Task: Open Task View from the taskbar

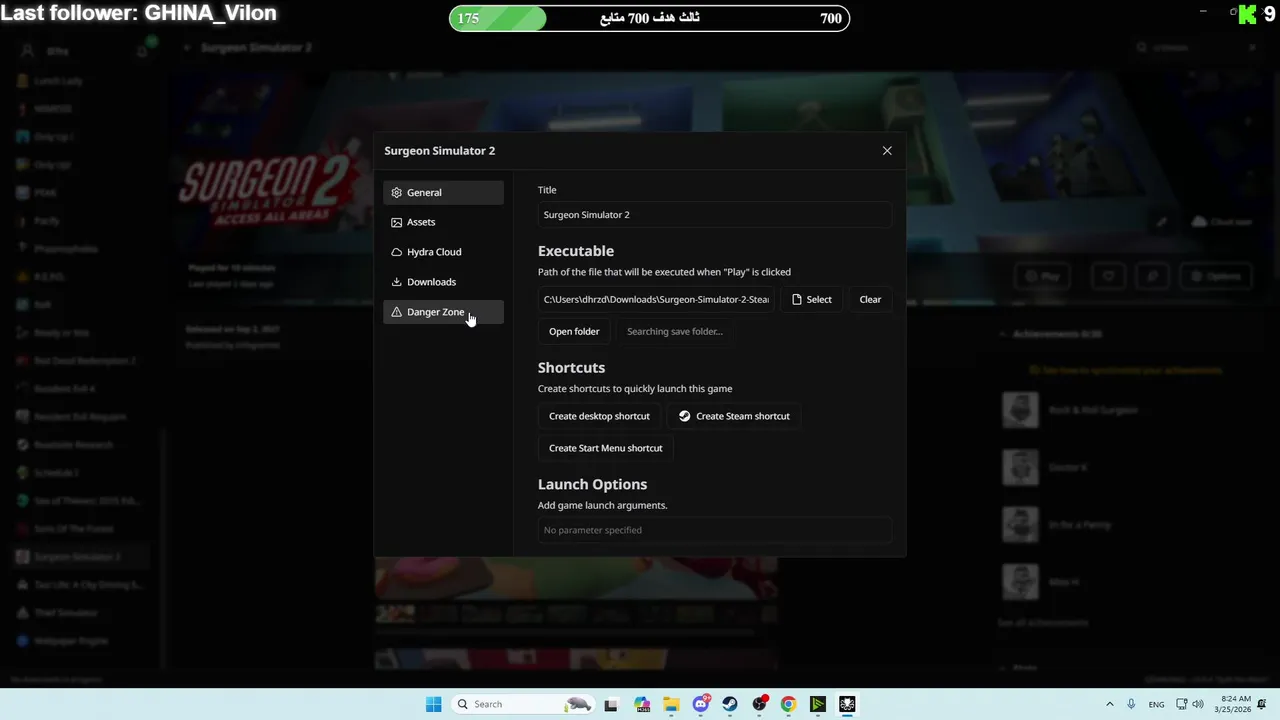Action: pos(611,704)
